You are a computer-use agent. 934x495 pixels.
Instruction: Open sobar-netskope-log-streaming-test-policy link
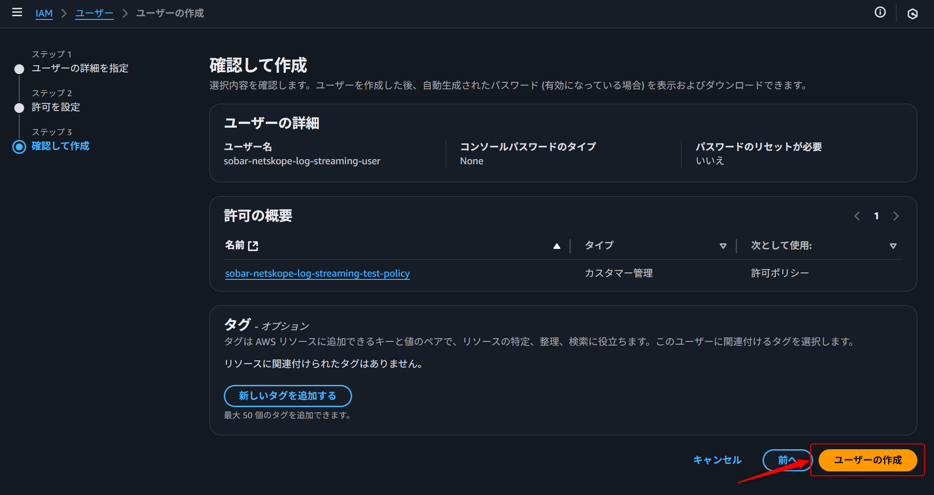pyautogui.click(x=317, y=274)
